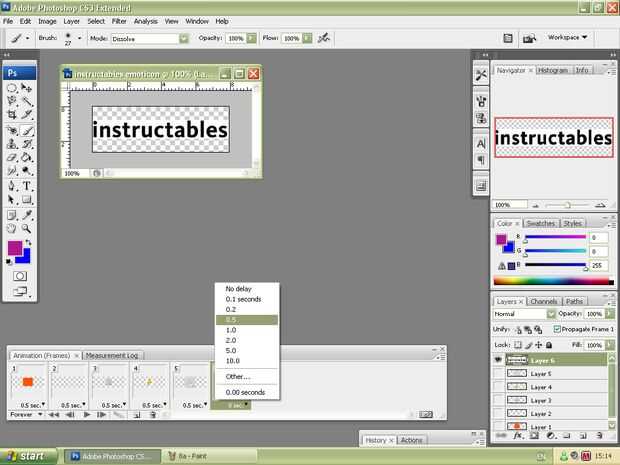
Task: Toggle lock all in Layers panel
Action: click(x=549, y=345)
